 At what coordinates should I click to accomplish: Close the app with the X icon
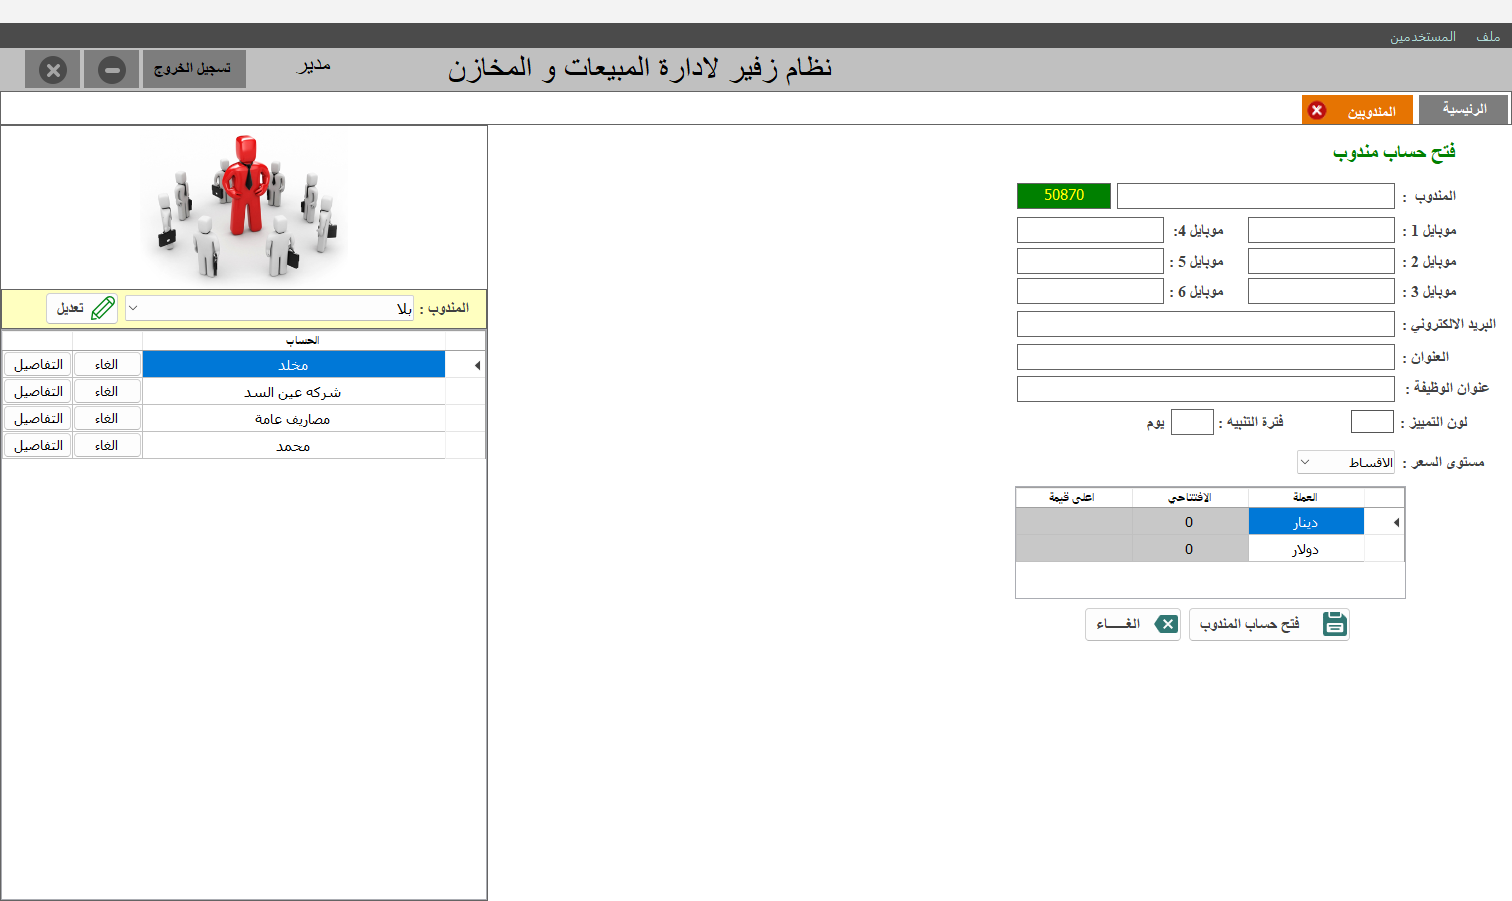tap(53, 70)
